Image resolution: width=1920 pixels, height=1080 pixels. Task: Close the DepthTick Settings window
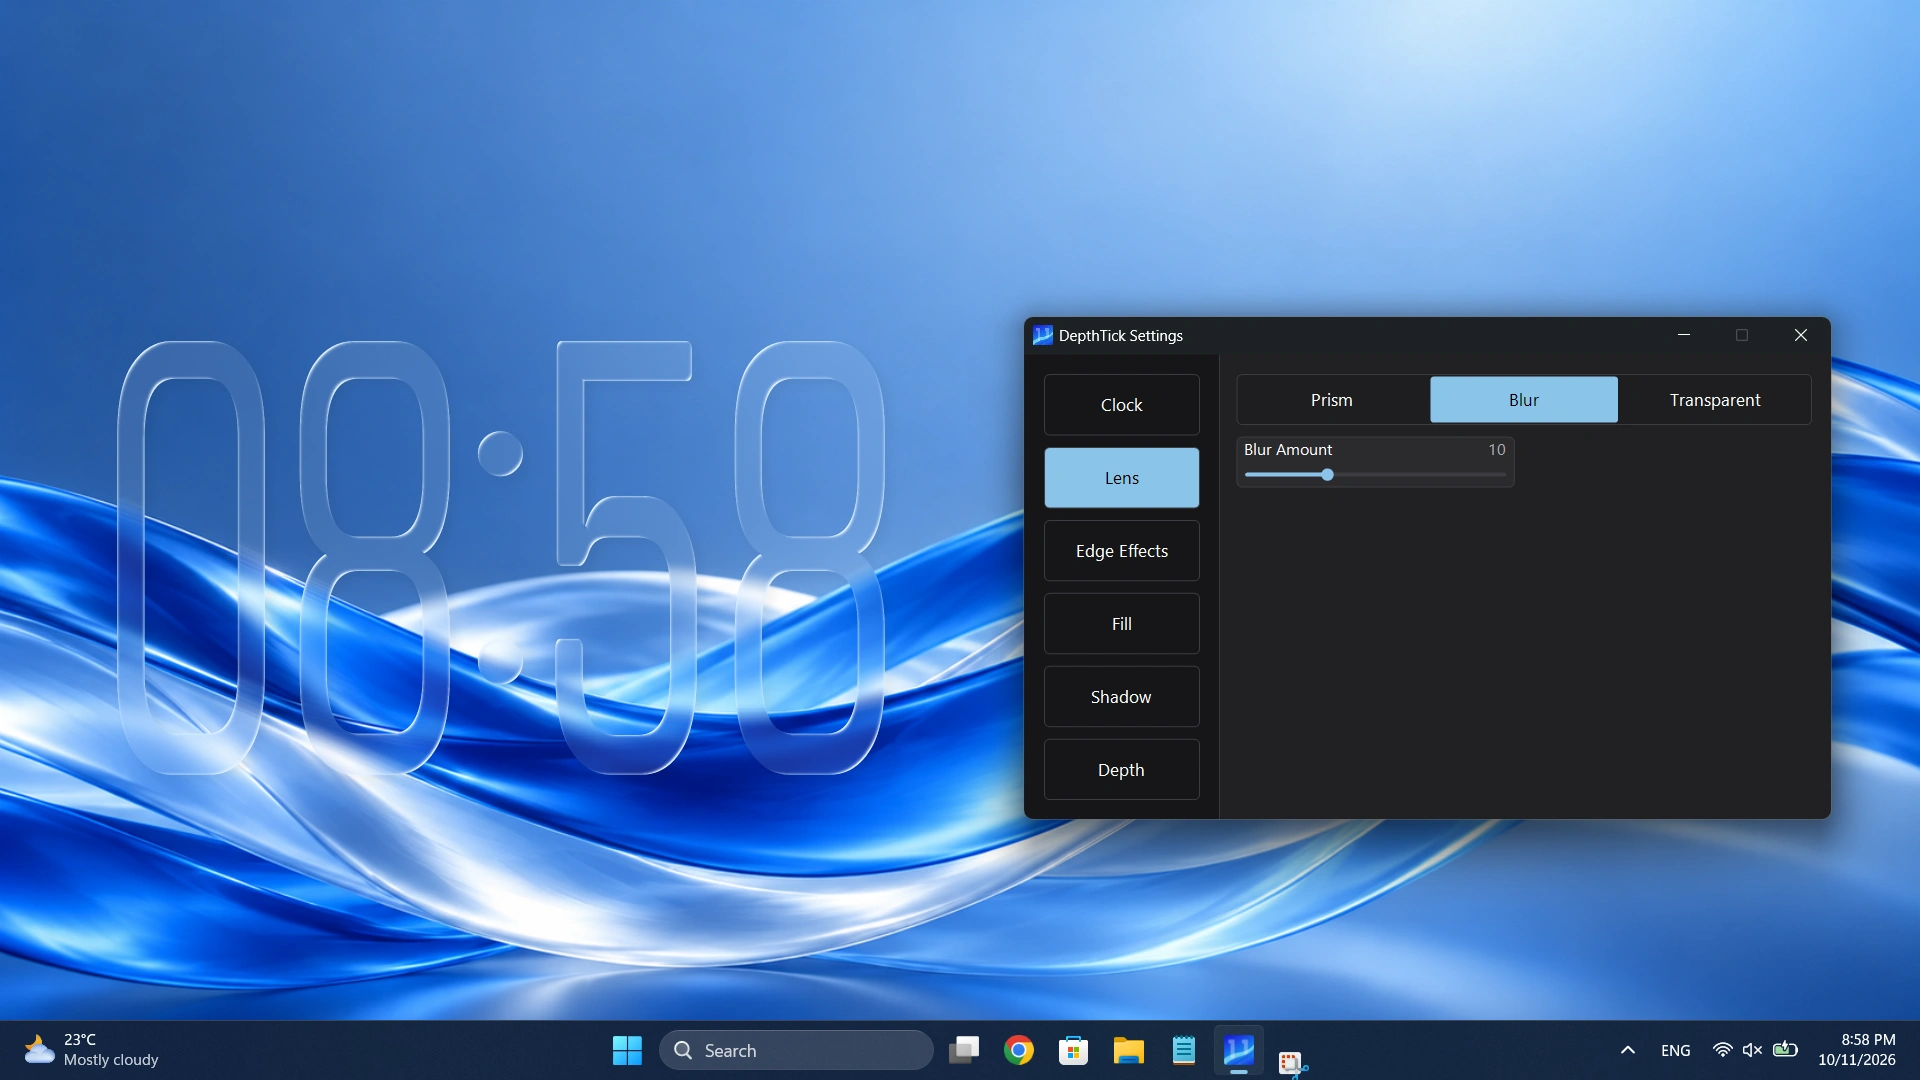click(1801, 335)
